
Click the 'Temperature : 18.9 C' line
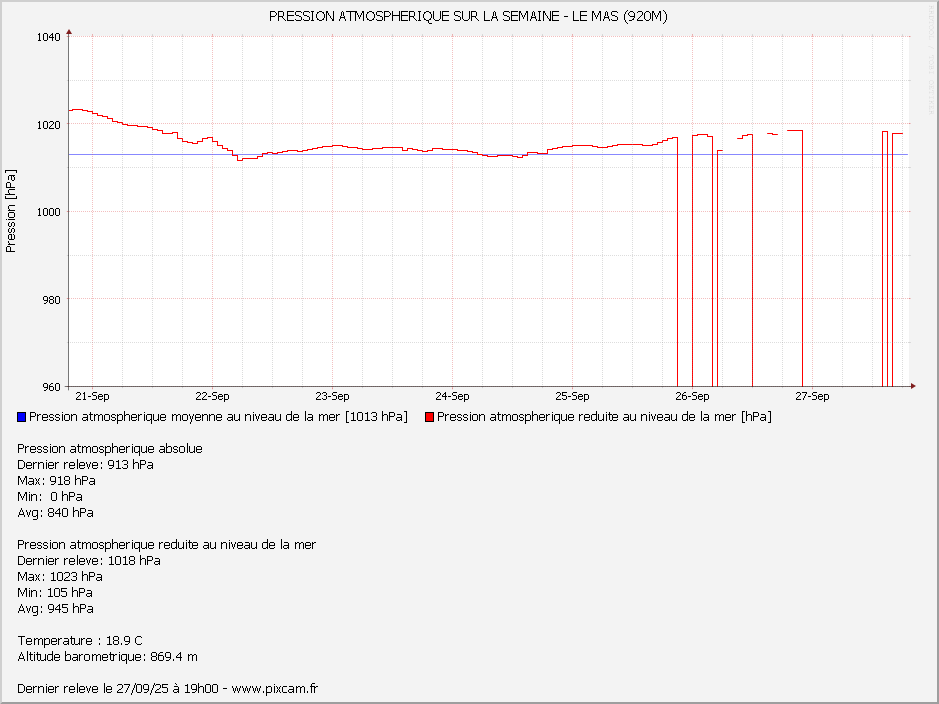coord(80,641)
